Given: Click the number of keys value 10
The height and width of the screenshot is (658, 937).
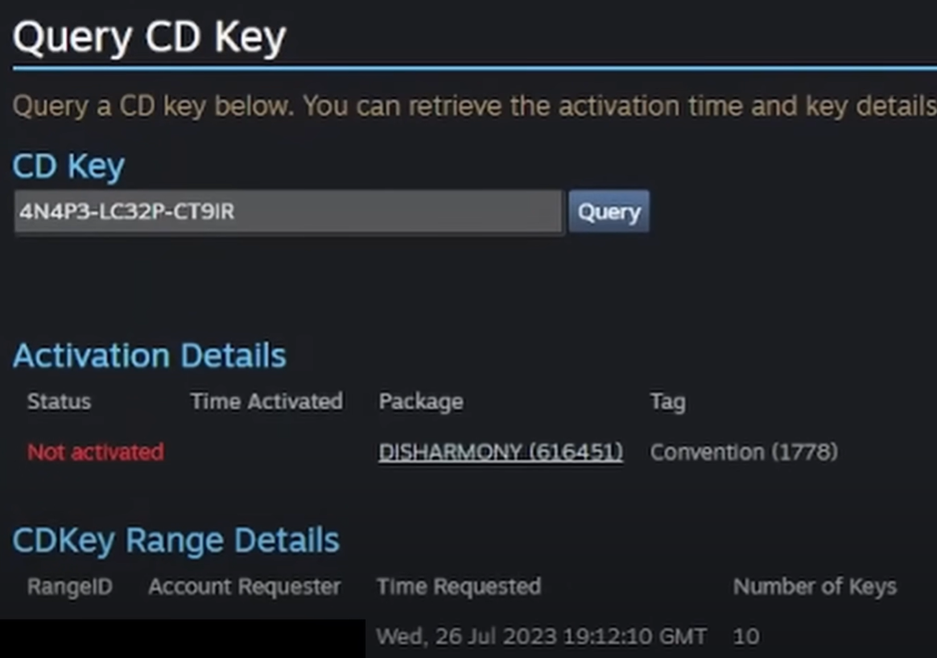Looking at the screenshot, I should [x=745, y=636].
